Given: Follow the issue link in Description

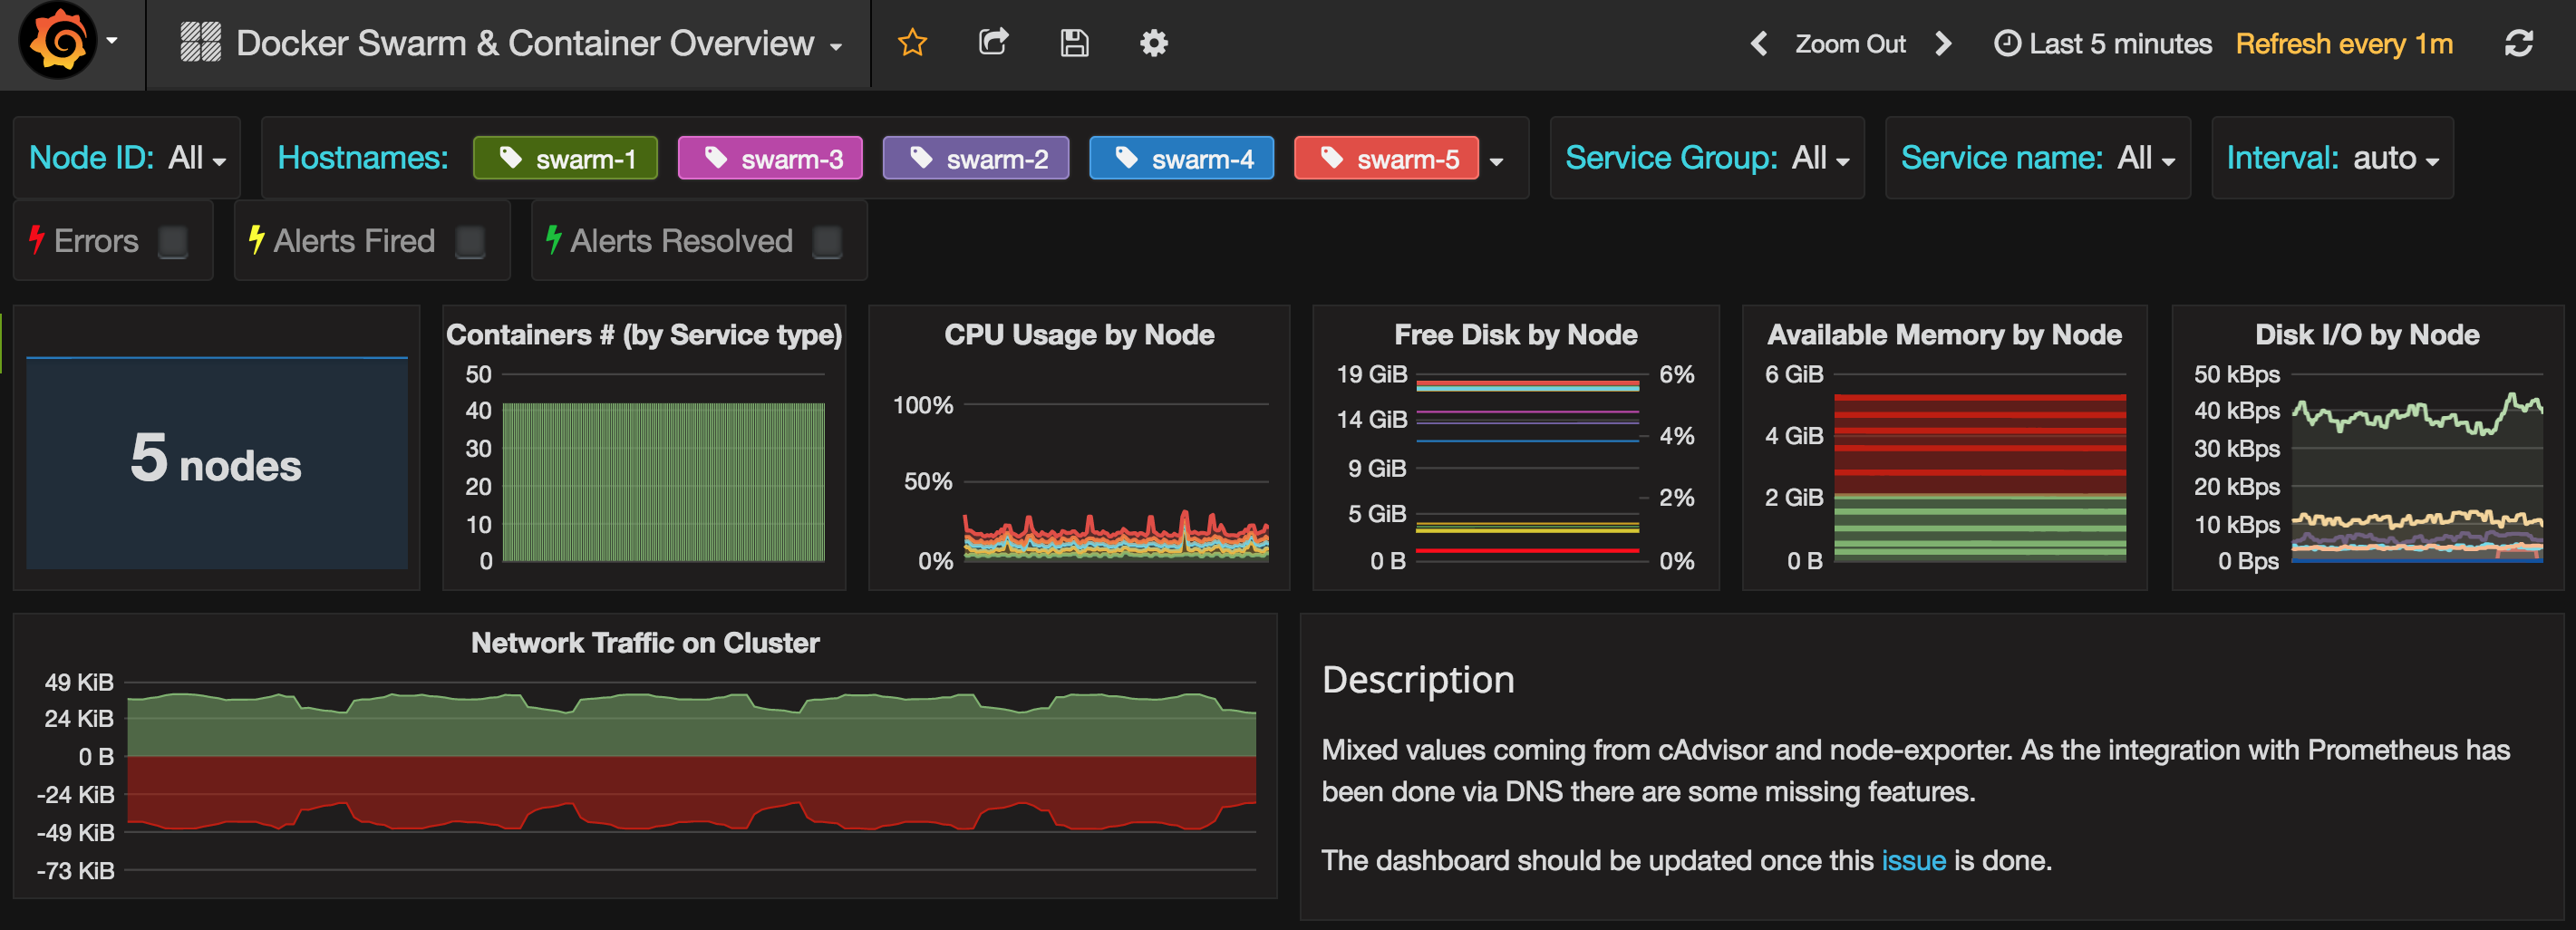Looking at the screenshot, I should pyautogui.click(x=1913, y=860).
